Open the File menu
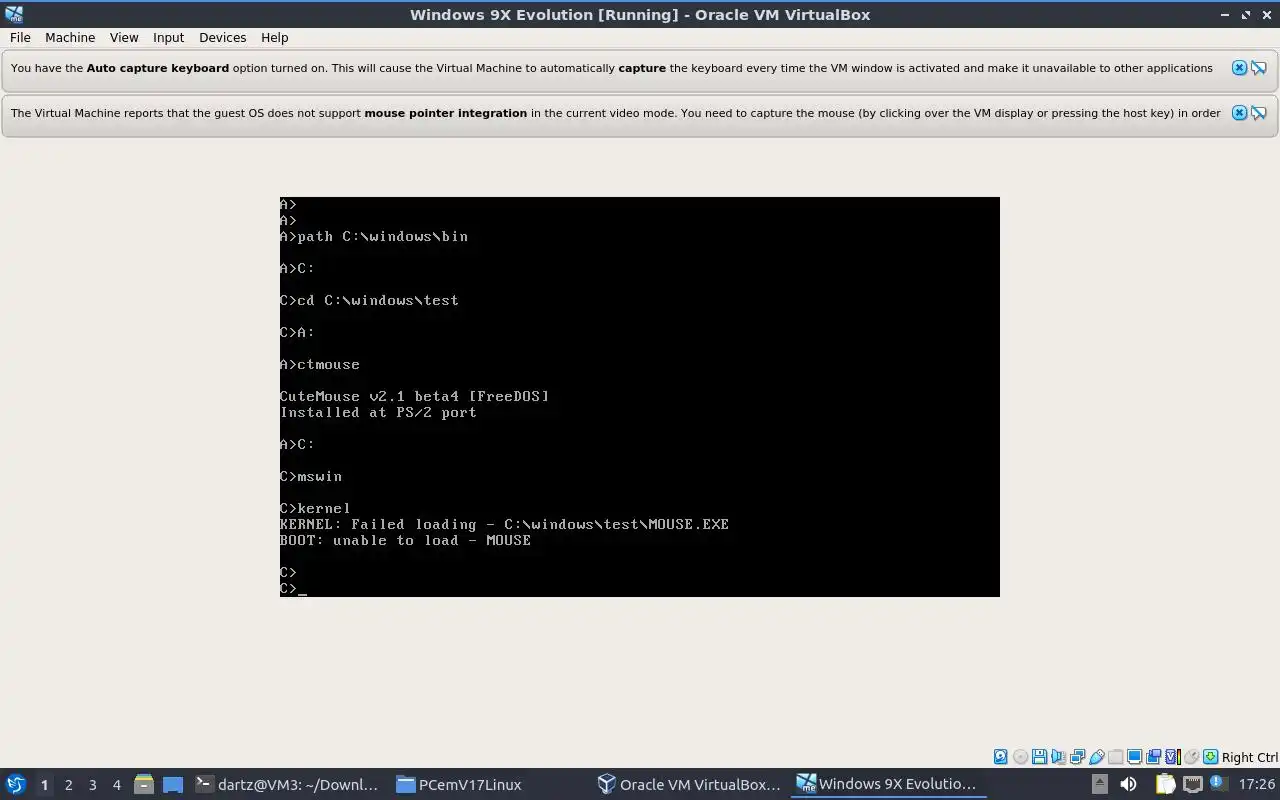Screen dimensions: 1280x800 [x=20, y=37]
